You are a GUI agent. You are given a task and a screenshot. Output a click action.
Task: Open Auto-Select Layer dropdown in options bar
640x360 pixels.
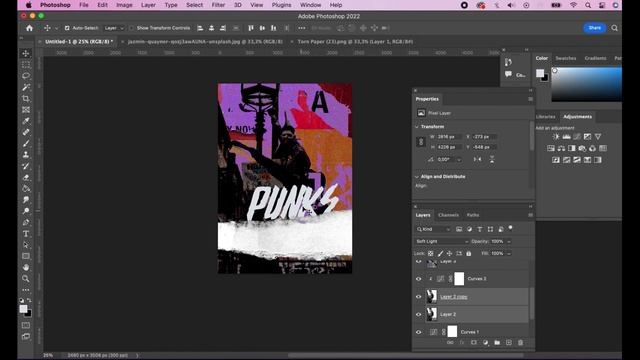pos(113,28)
